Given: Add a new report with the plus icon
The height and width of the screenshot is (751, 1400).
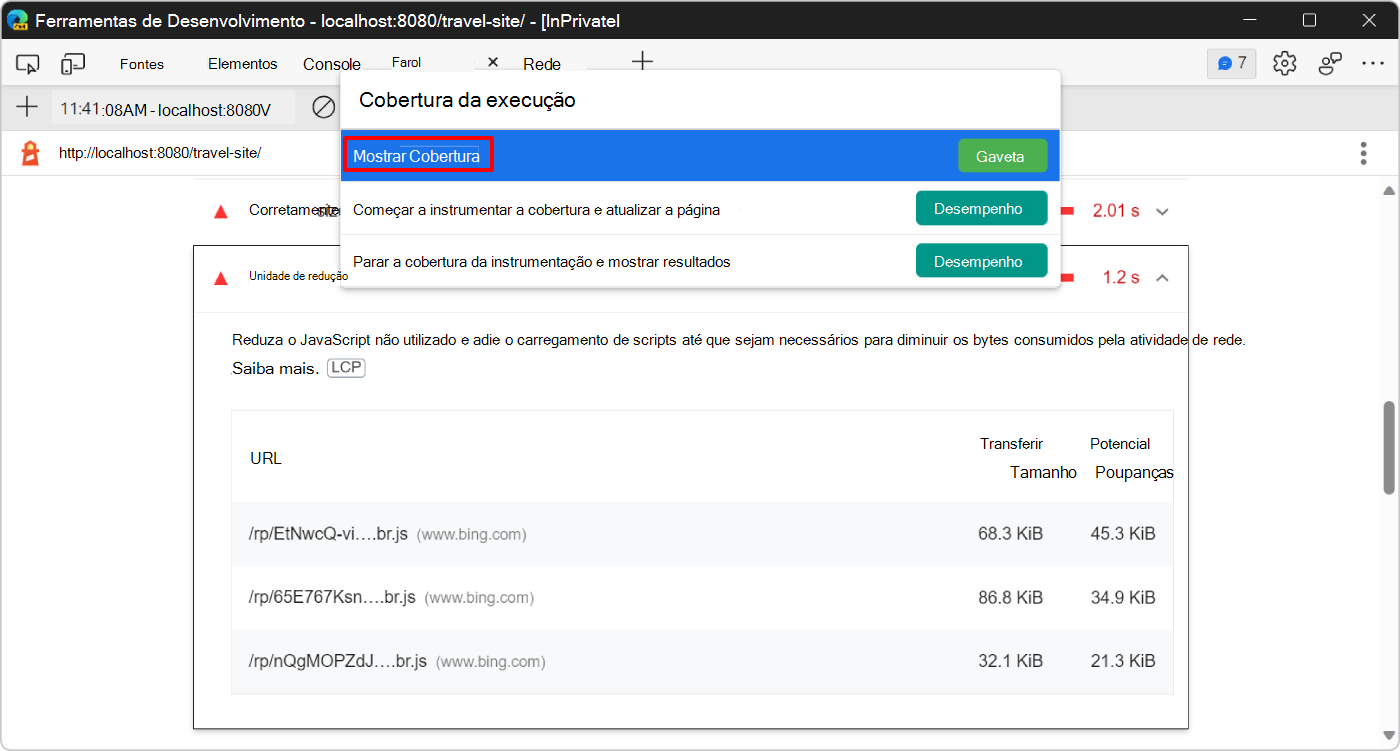Looking at the screenshot, I should click(27, 107).
